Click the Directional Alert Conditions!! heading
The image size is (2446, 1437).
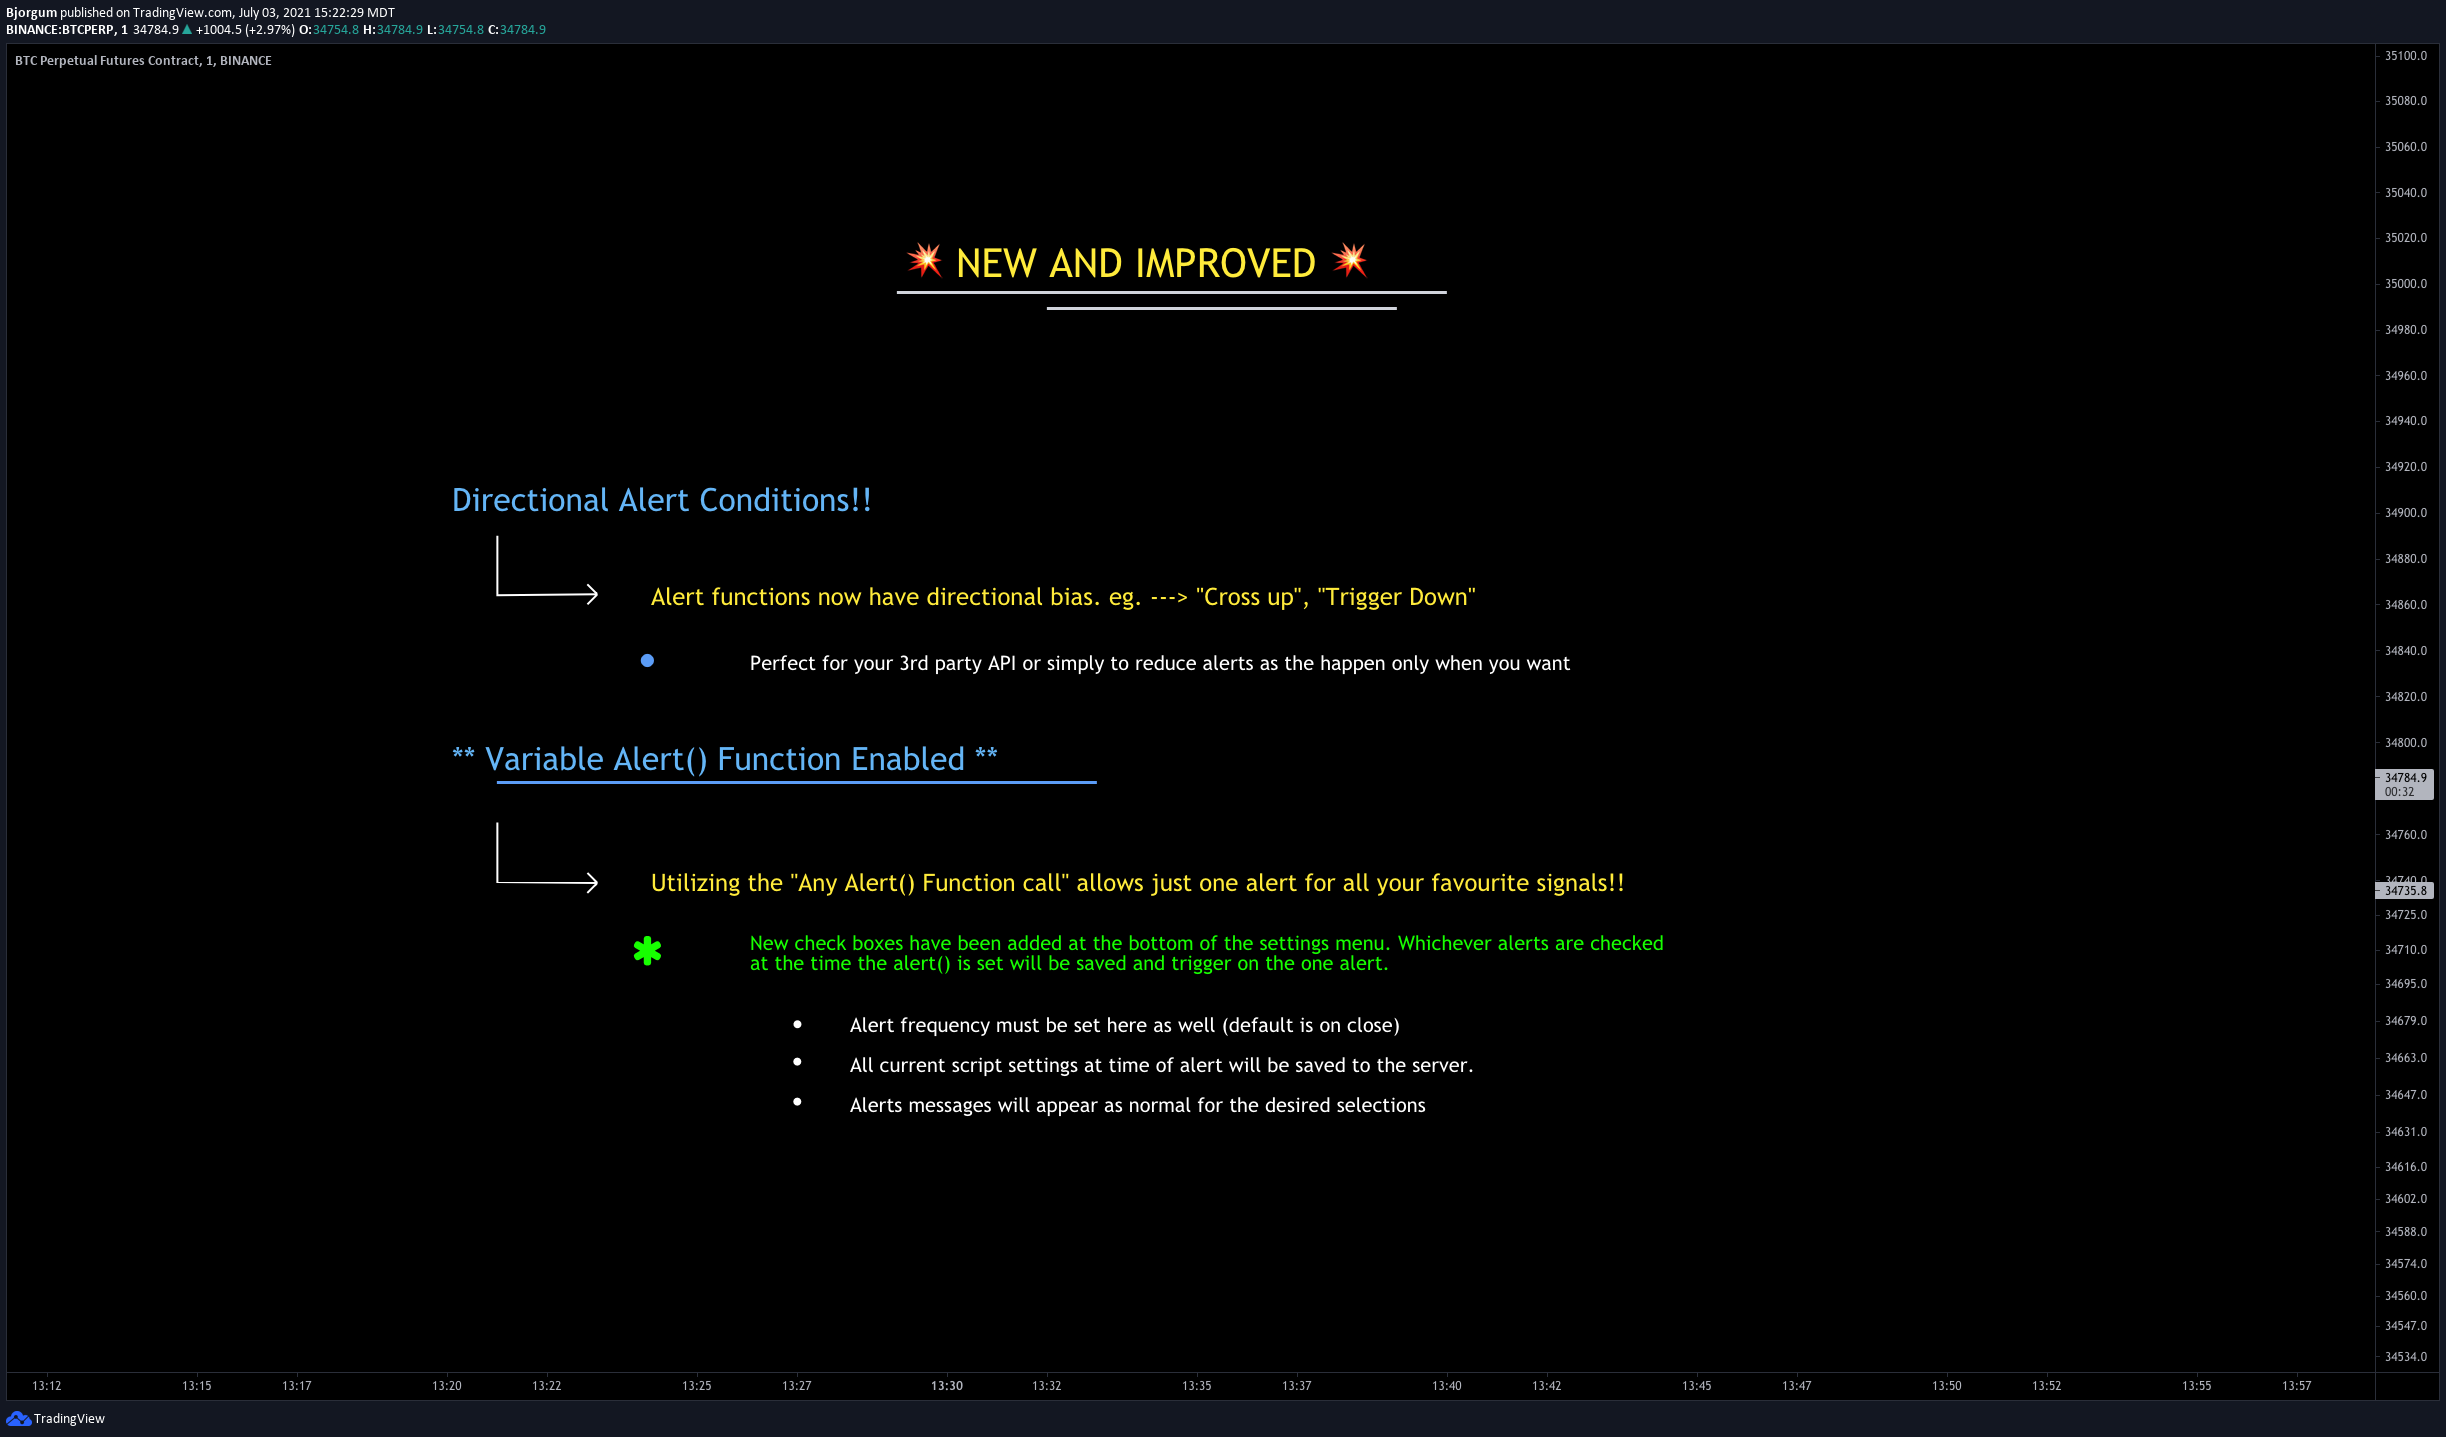[662, 500]
